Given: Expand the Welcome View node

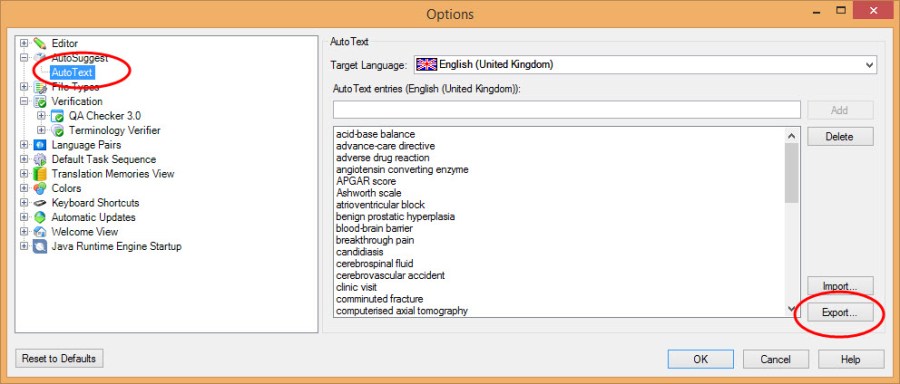Looking at the screenshot, I should point(24,232).
